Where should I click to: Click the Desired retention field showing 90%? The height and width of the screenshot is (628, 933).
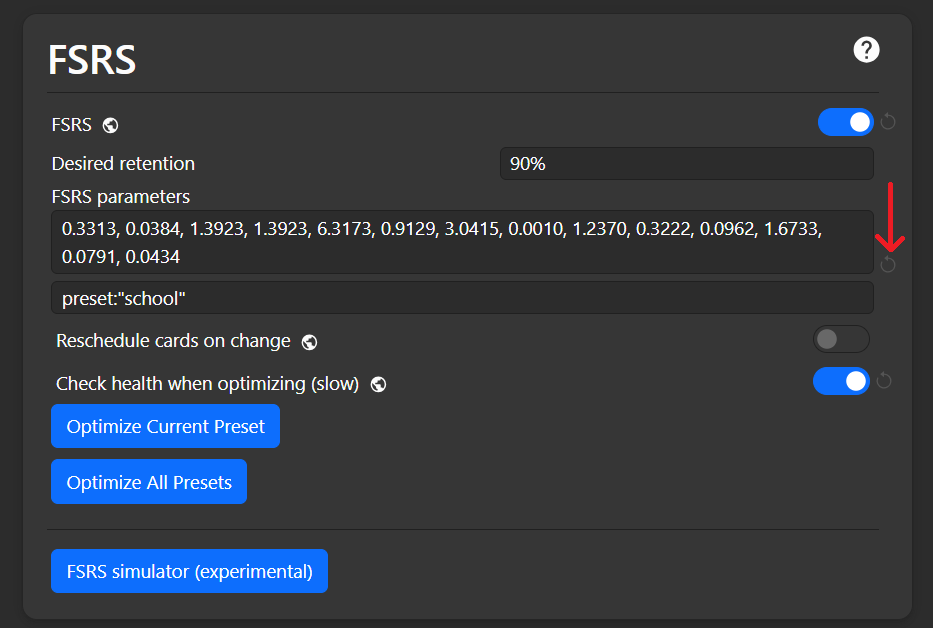tap(686, 164)
